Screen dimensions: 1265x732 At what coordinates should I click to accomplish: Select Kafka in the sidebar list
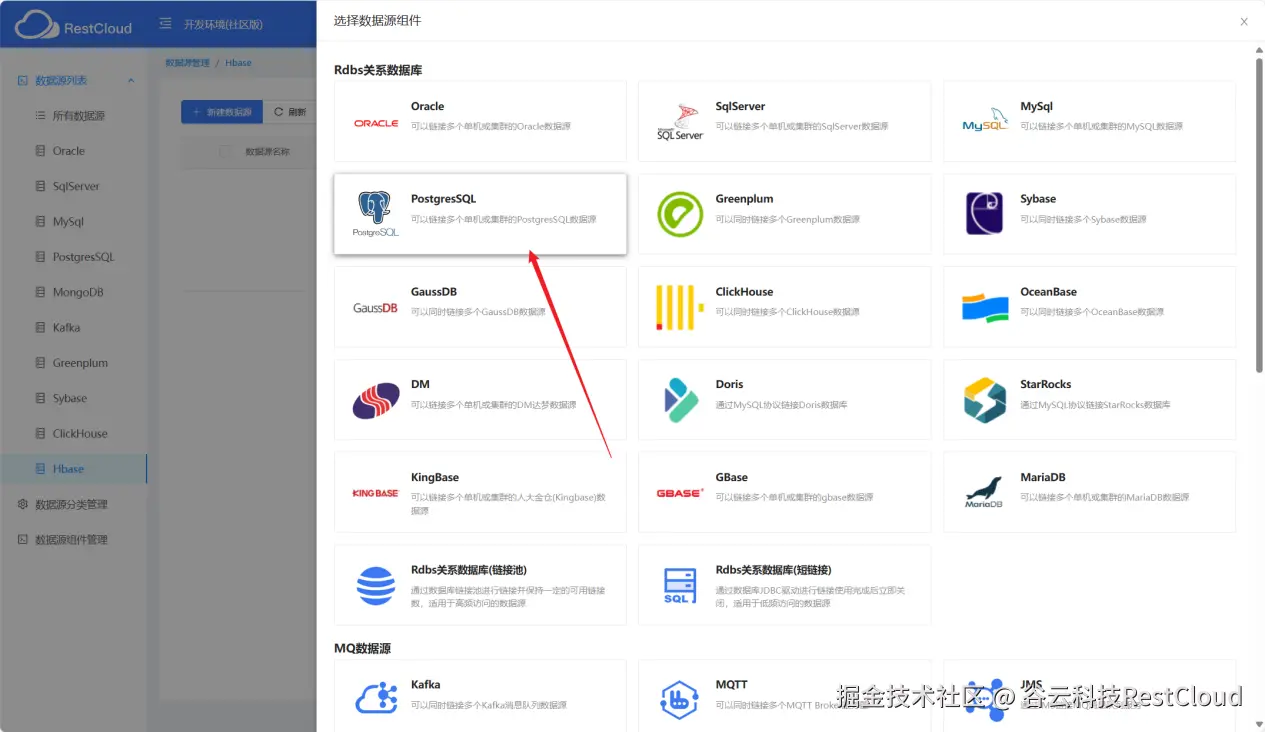tap(74, 328)
